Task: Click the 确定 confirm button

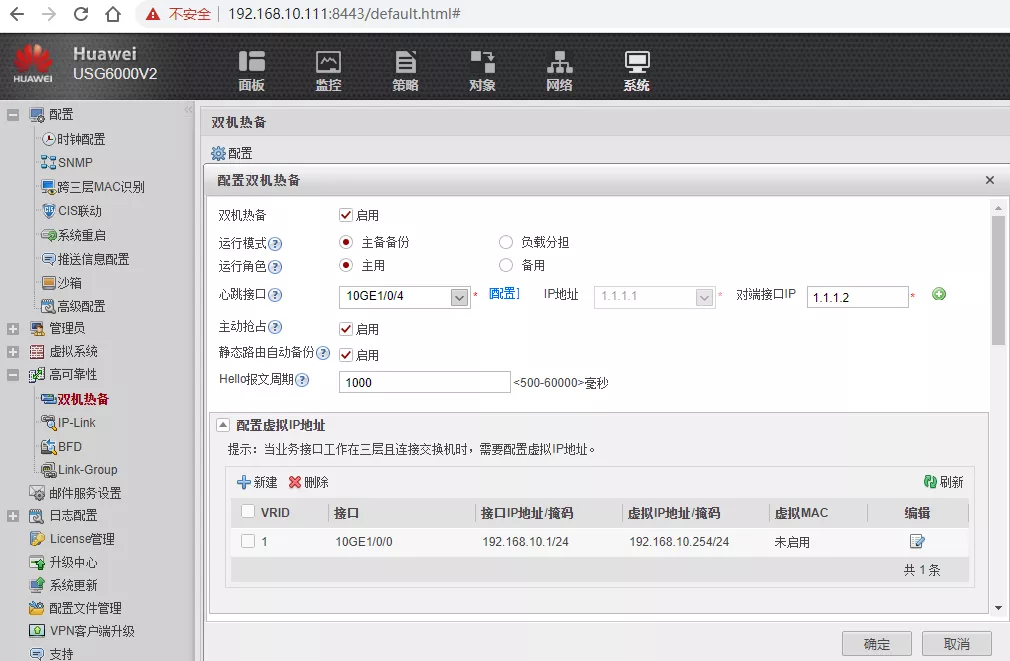Action: click(877, 643)
